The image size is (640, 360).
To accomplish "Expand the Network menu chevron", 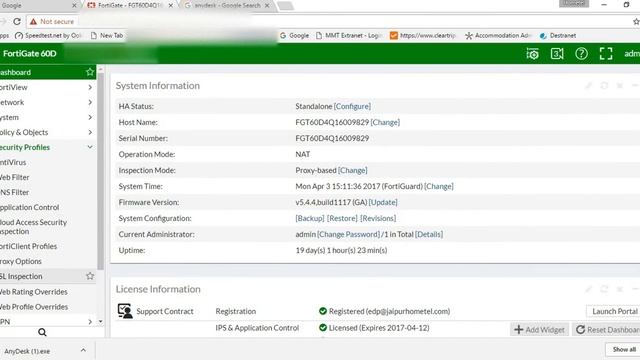I will (x=90, y=102).
